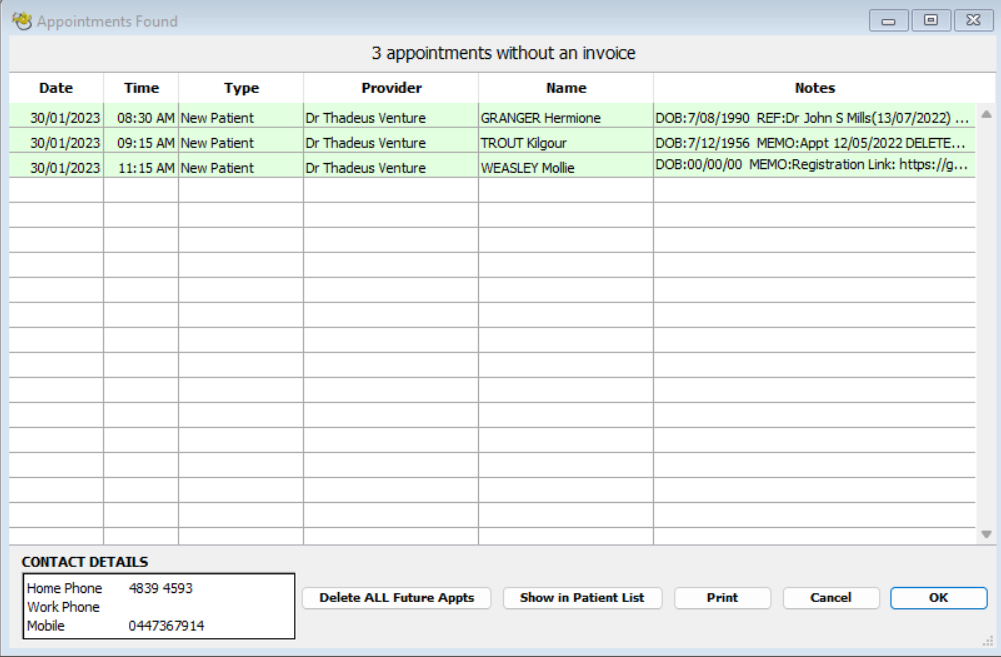Click the scrollbar down arrow

(x=984, y=533)
